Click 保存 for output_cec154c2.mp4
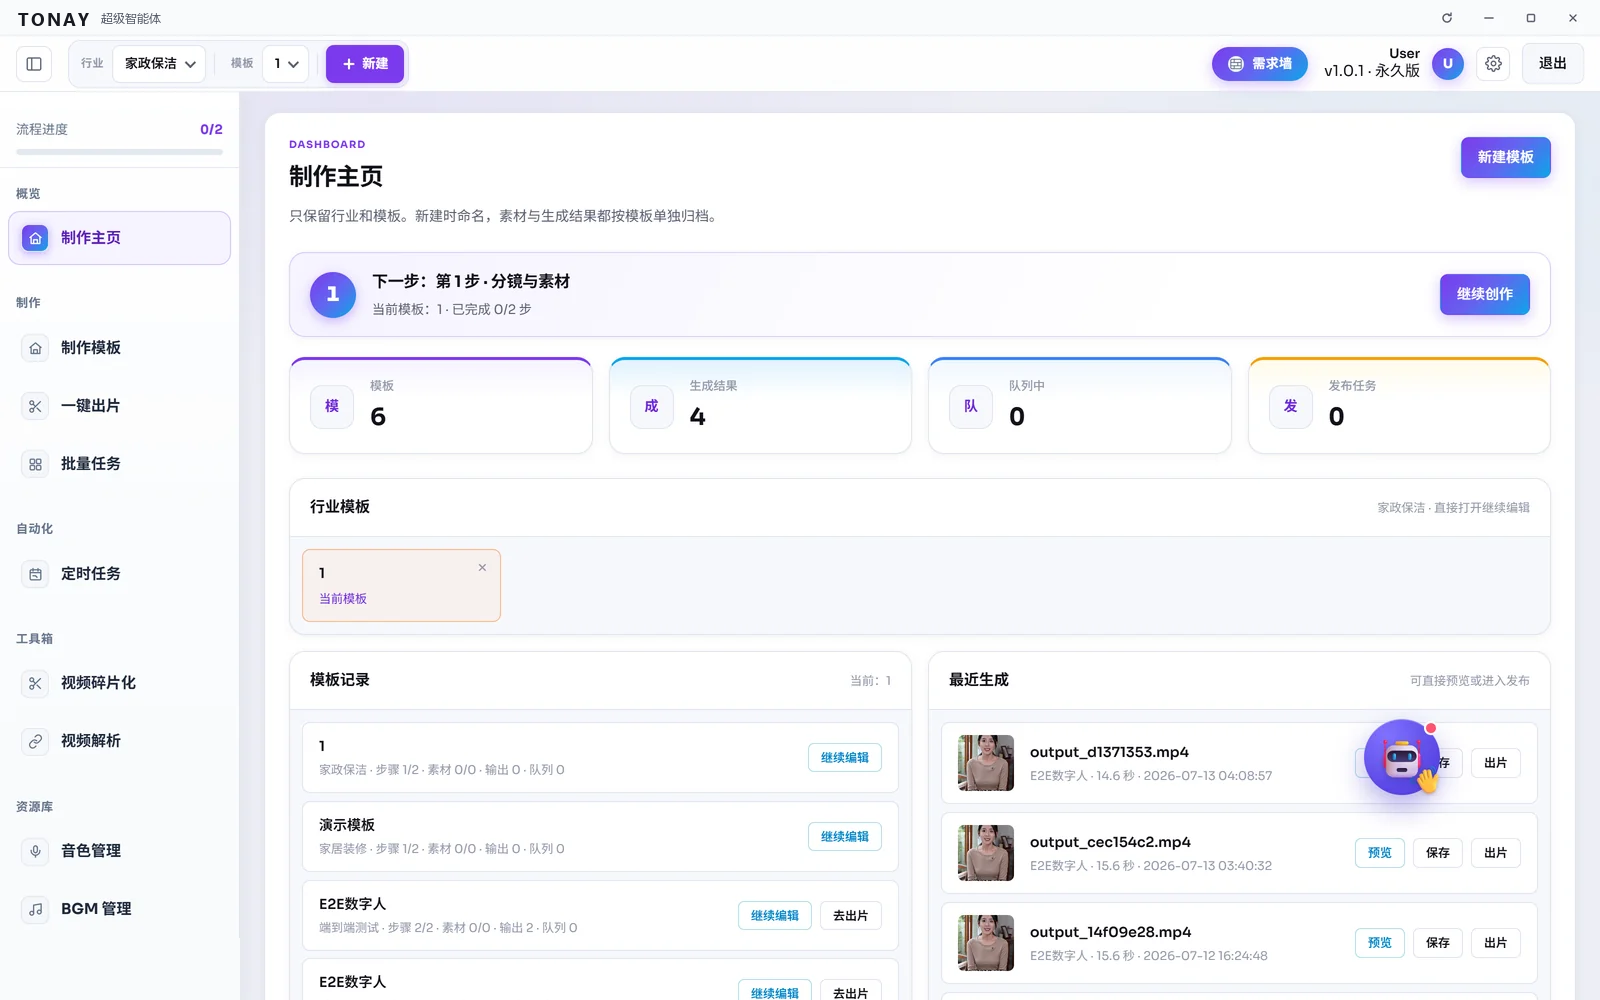 (x=1438, y=853)
